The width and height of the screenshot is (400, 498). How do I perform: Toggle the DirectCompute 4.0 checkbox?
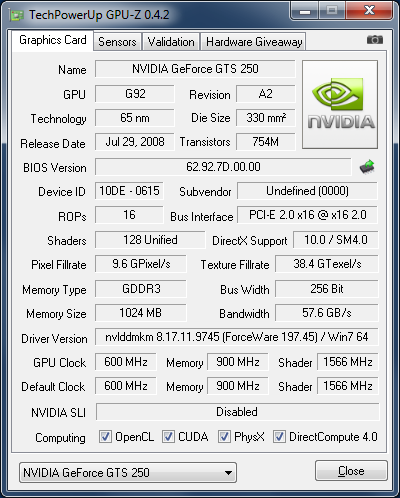click(279, 437)
